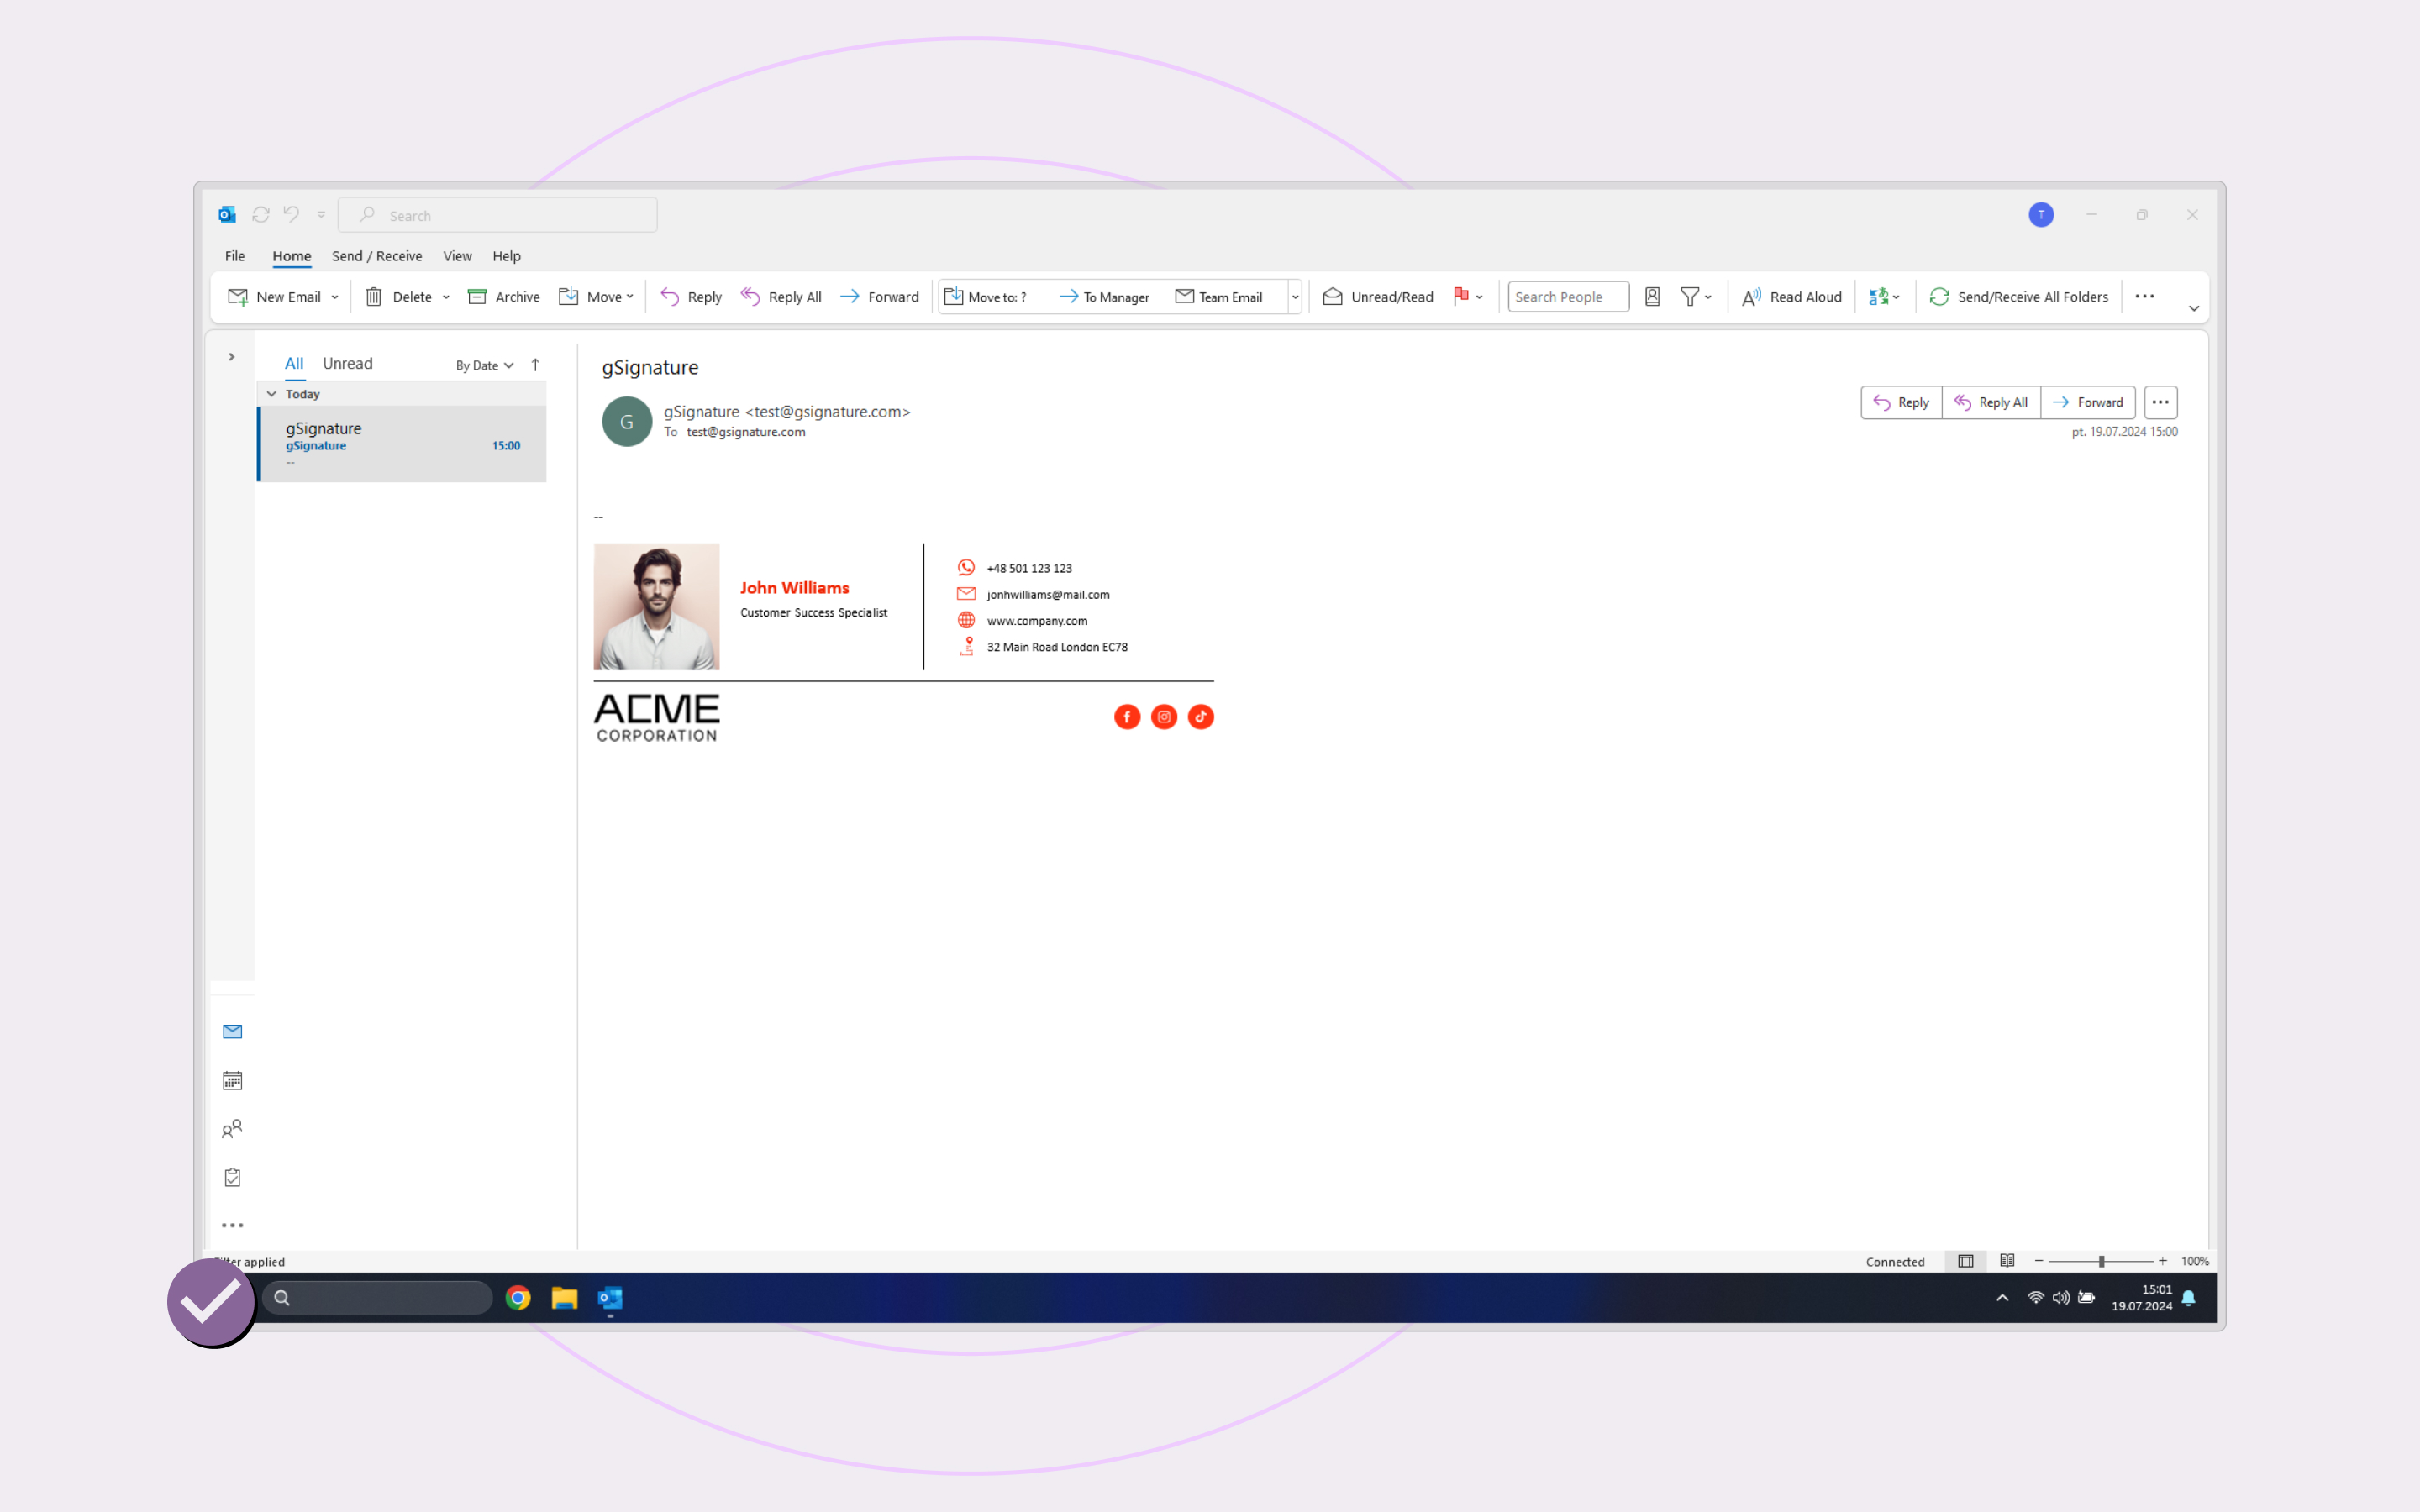
Task: Open the New Email dropdown arrow
Action: (x=335, y=297)
